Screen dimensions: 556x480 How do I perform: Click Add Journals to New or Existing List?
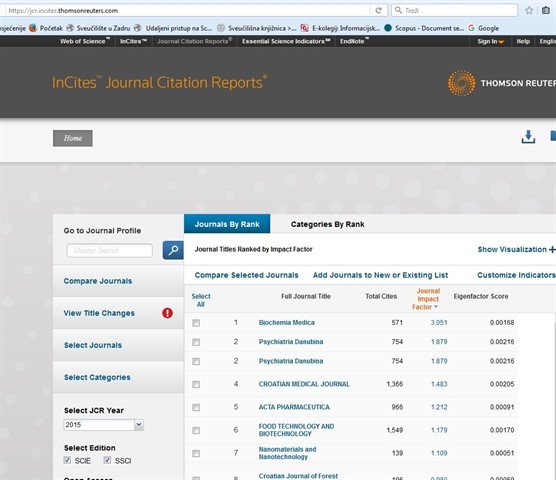[x=380, y=275]
